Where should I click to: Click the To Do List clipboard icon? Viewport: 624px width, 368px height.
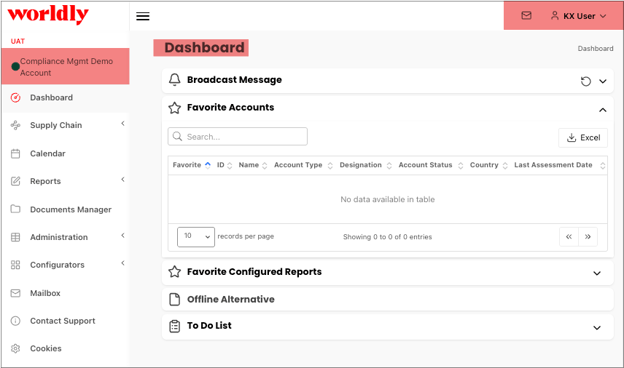point(174,326)
